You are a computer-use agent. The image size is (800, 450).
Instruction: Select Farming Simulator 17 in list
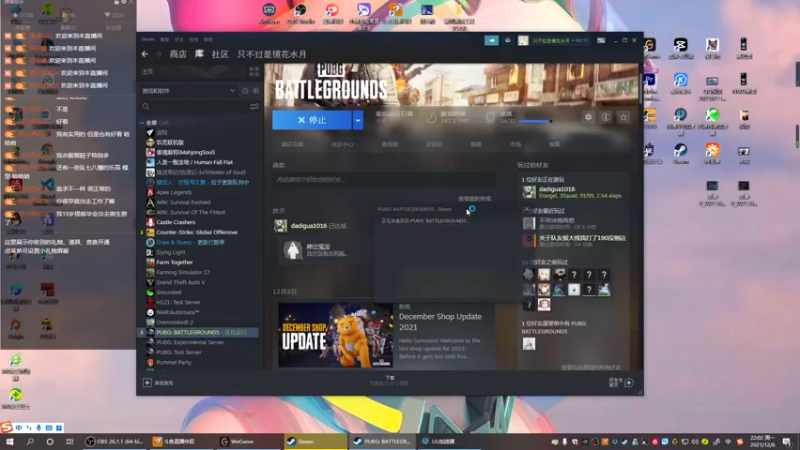tap(183, 272)
